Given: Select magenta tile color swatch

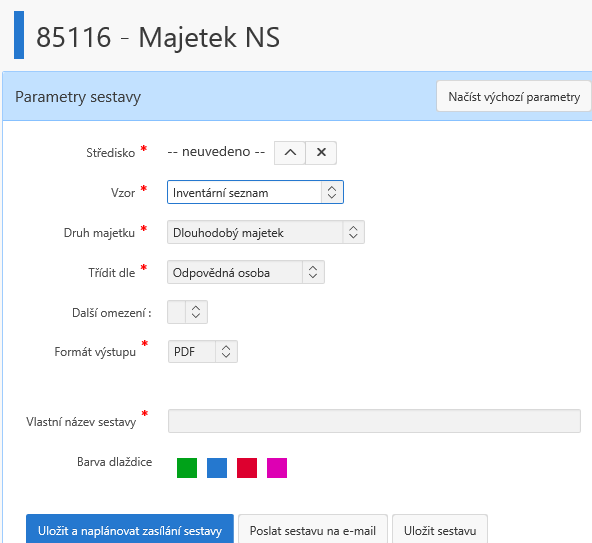Looking at the screenshot, I should pos(277,468).
